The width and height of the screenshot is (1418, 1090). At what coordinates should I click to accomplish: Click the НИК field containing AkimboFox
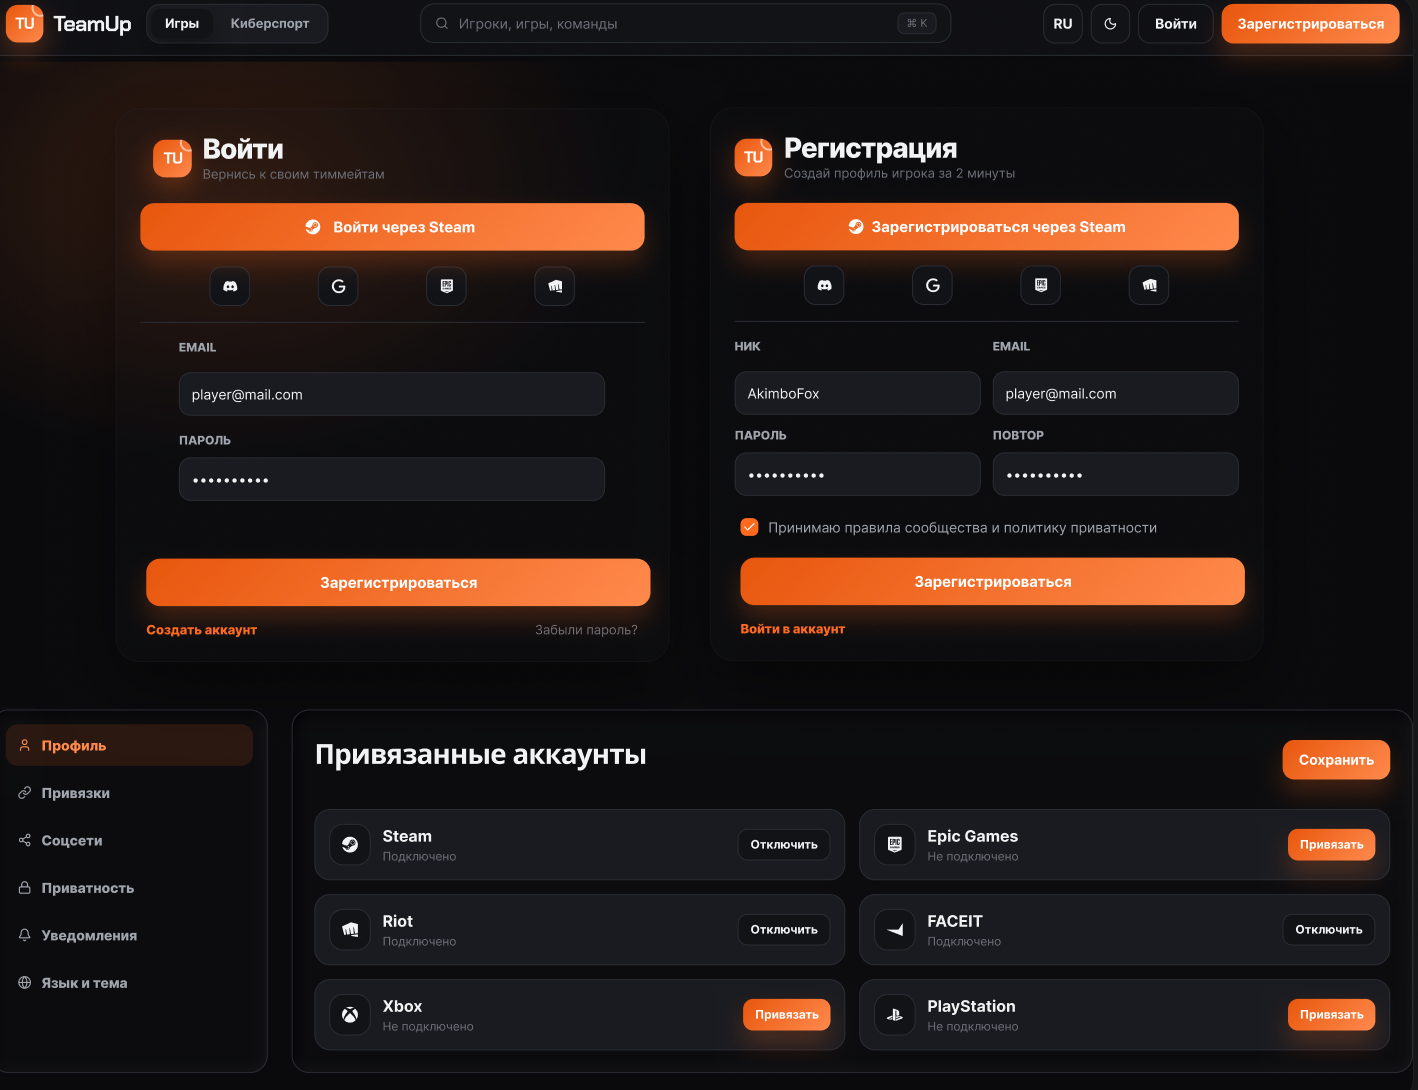(857, 394)
